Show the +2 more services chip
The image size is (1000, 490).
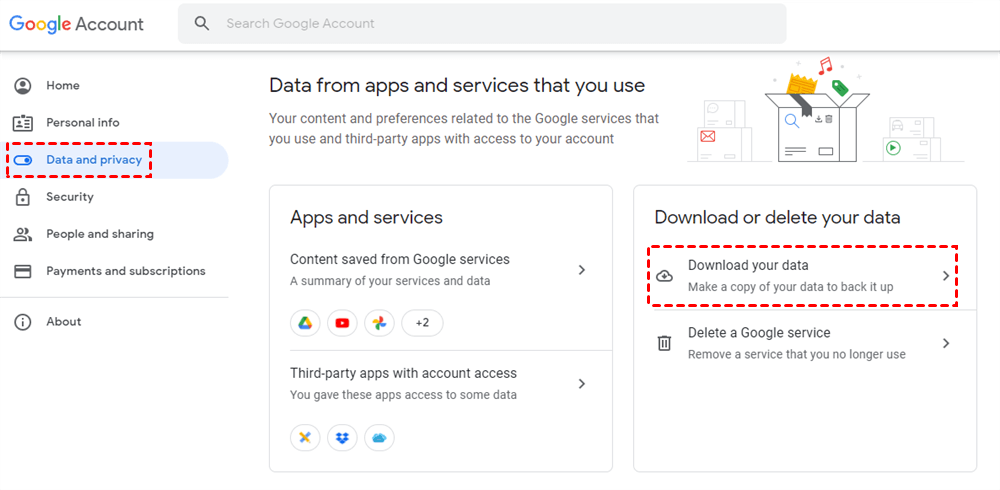click(422, 323)
